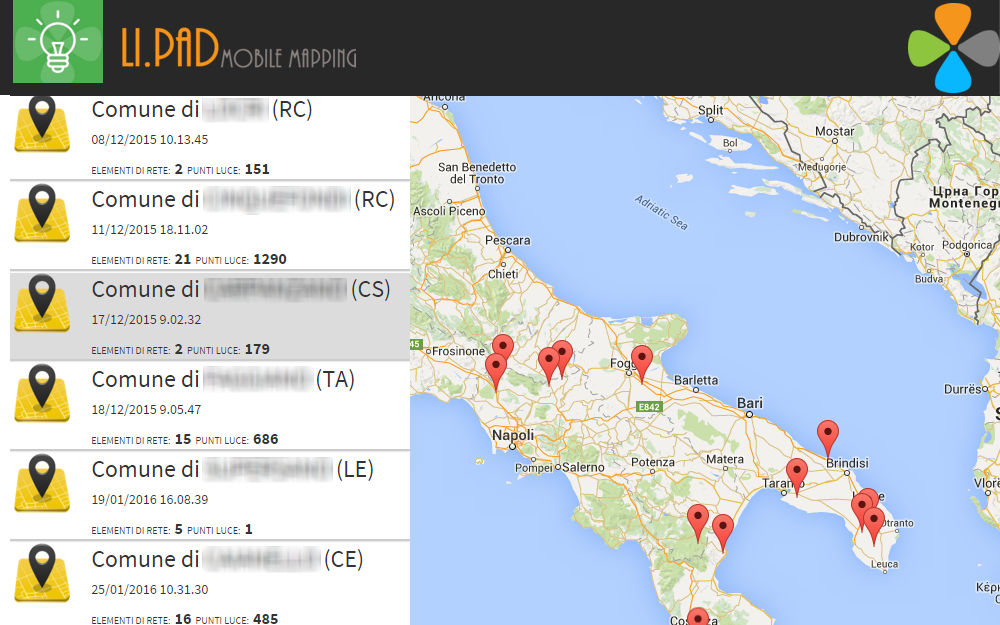Click the Napoli city label on the map
The width and height of the screenshot is (1000, 625).
pyautogui.click(x=513, y=436)
